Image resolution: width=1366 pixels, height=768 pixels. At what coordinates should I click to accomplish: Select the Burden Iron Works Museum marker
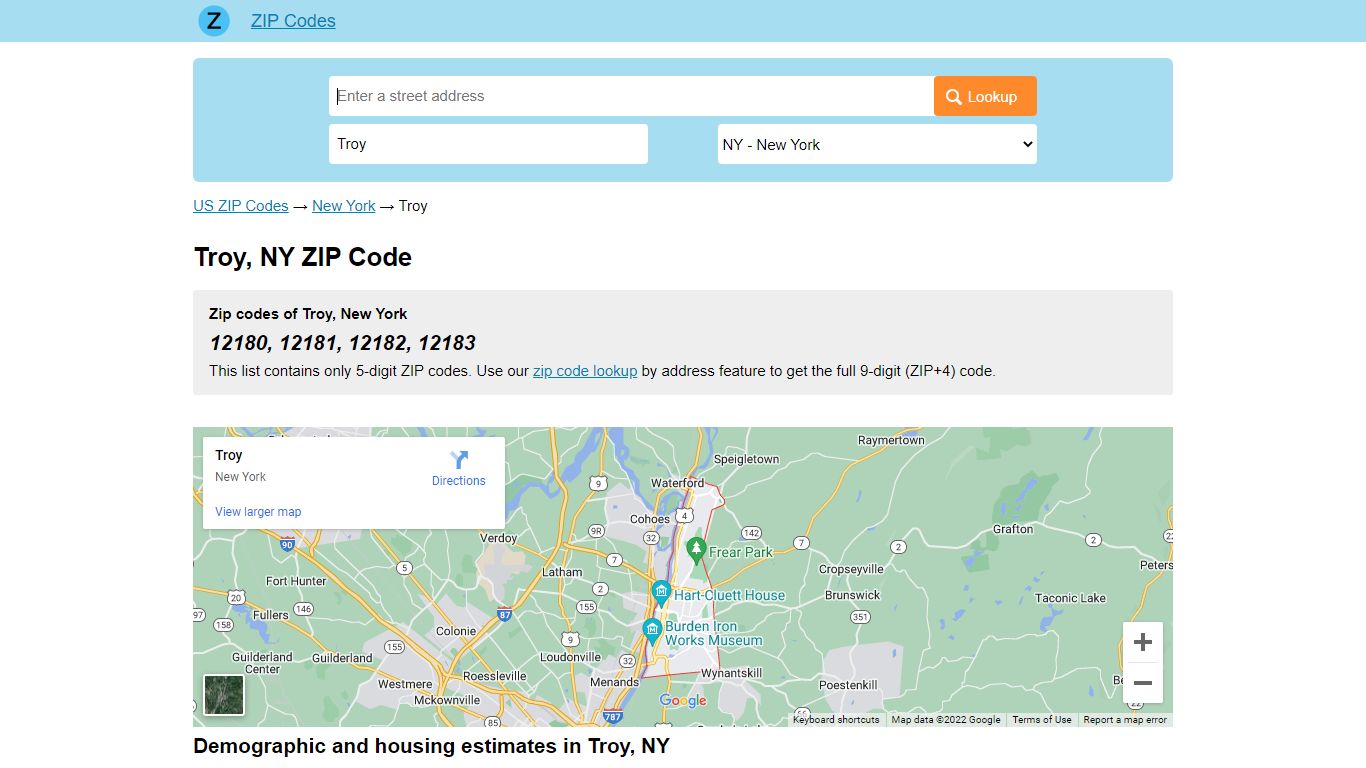tap(652, 630)
